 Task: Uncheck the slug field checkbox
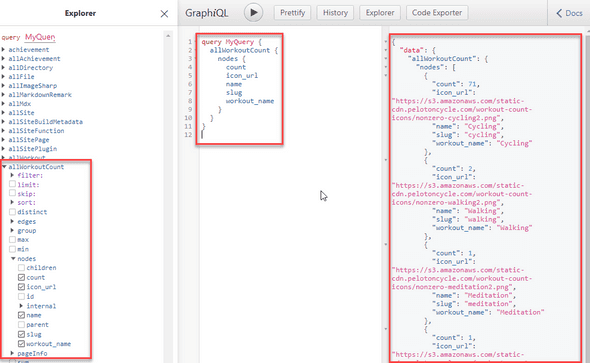coord(21,334)
